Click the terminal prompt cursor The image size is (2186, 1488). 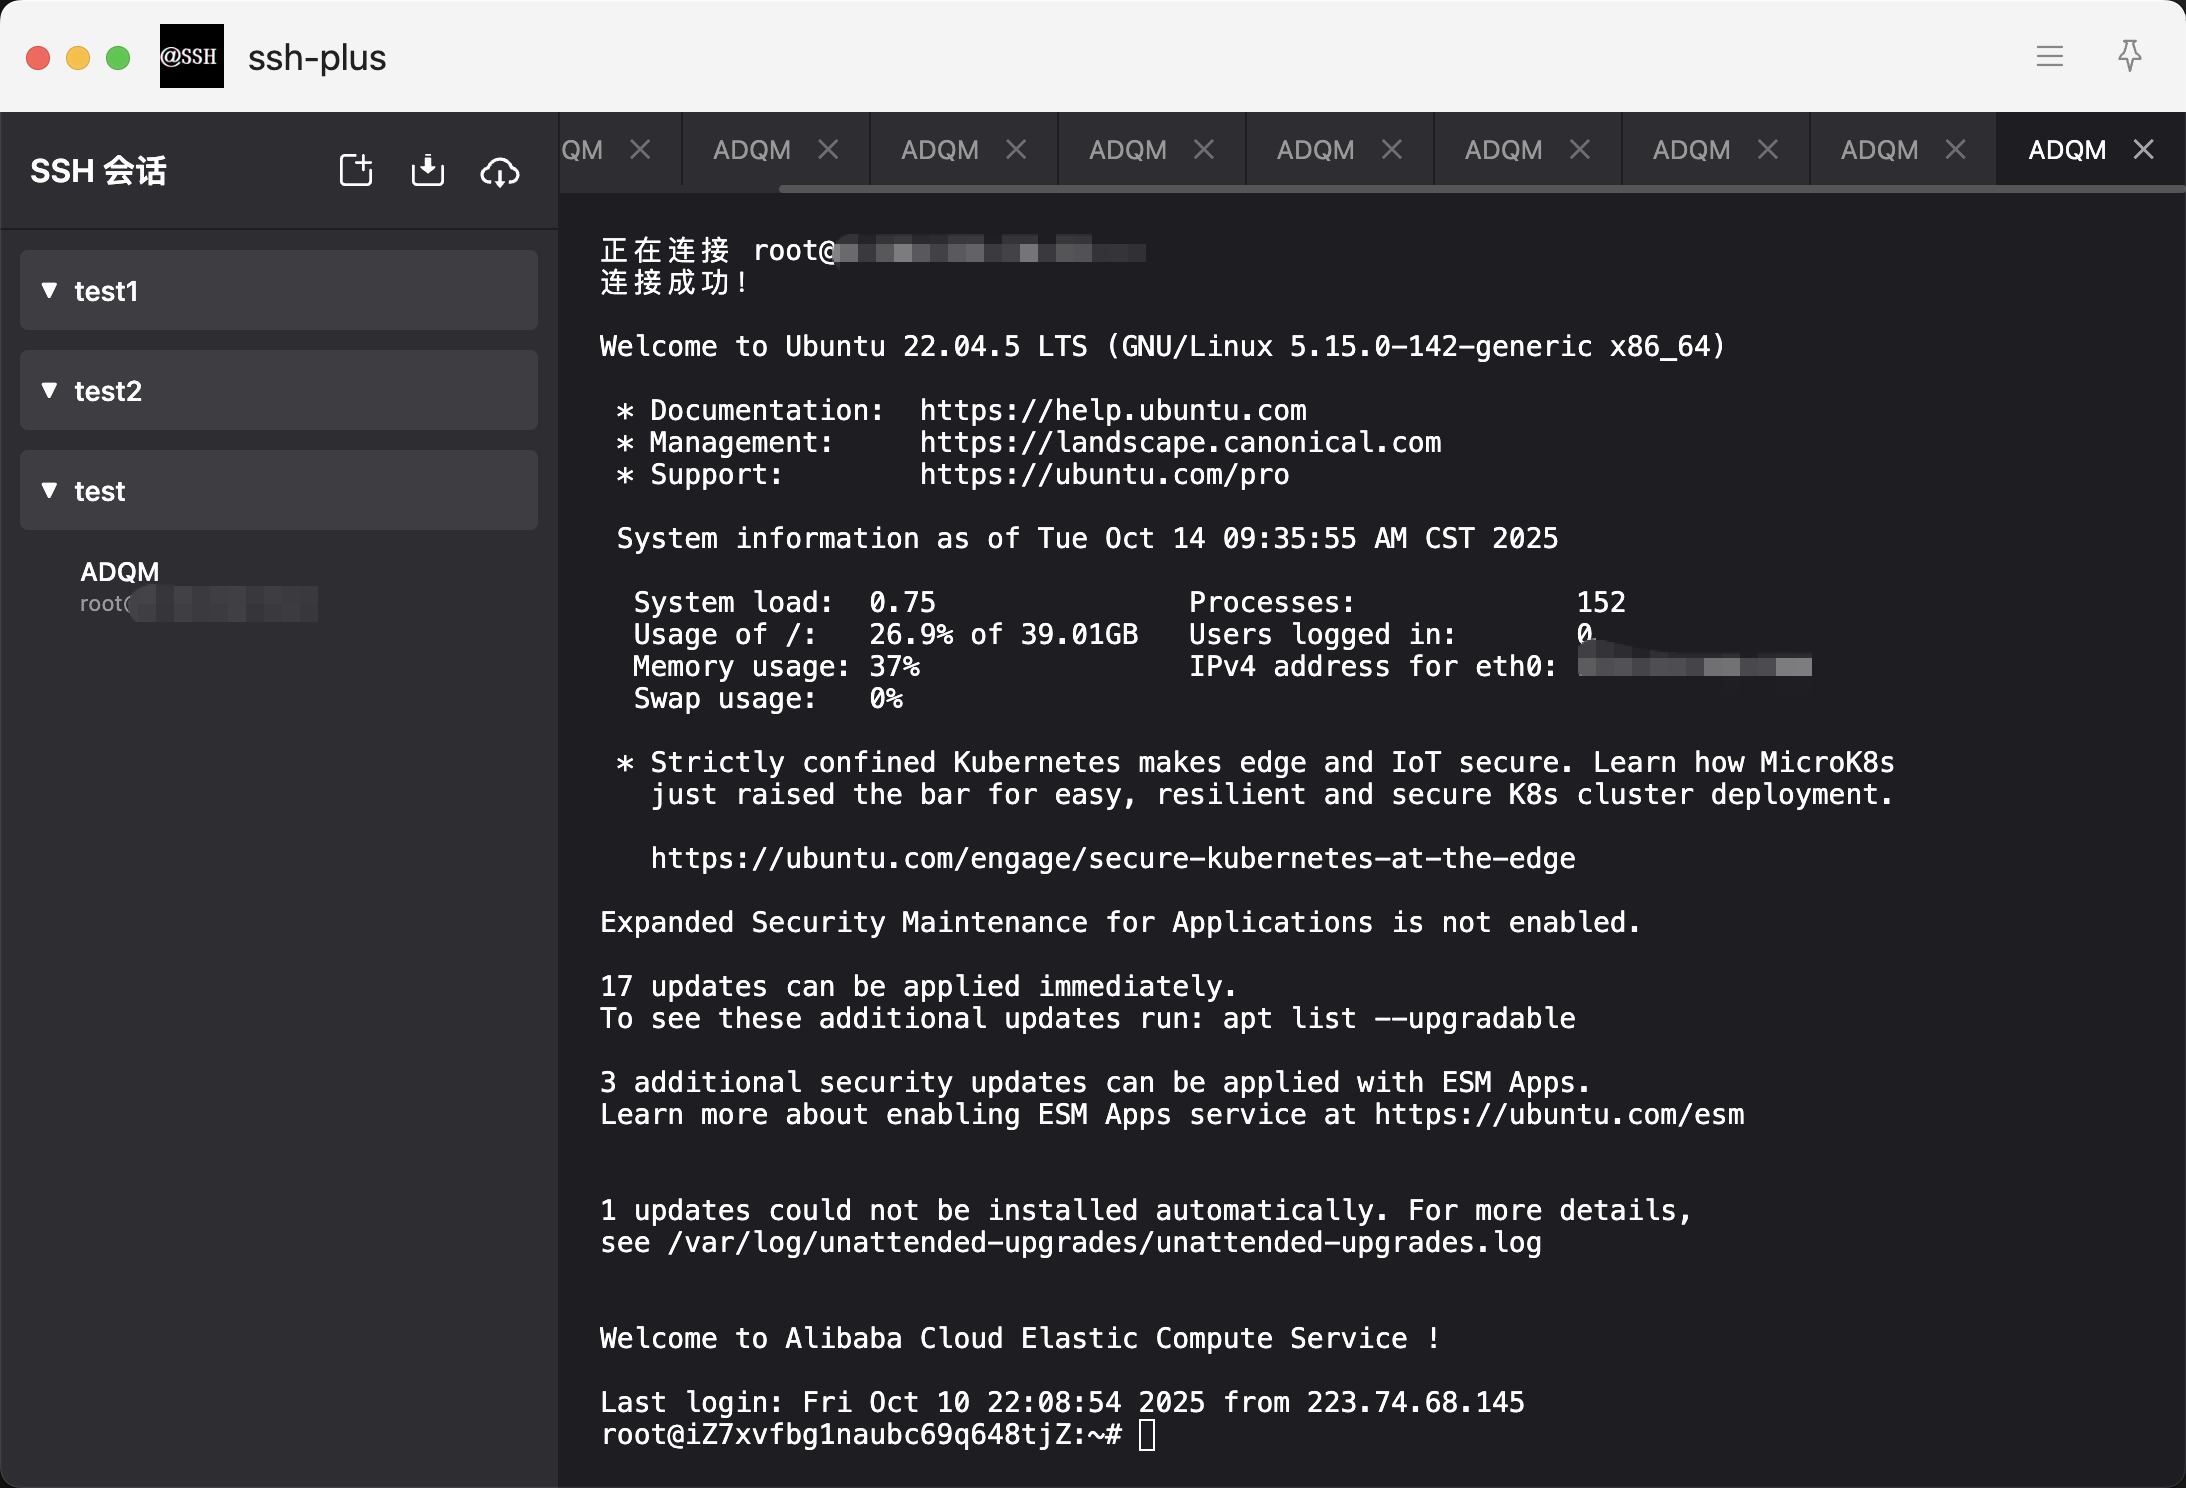click(1147, 1435)
